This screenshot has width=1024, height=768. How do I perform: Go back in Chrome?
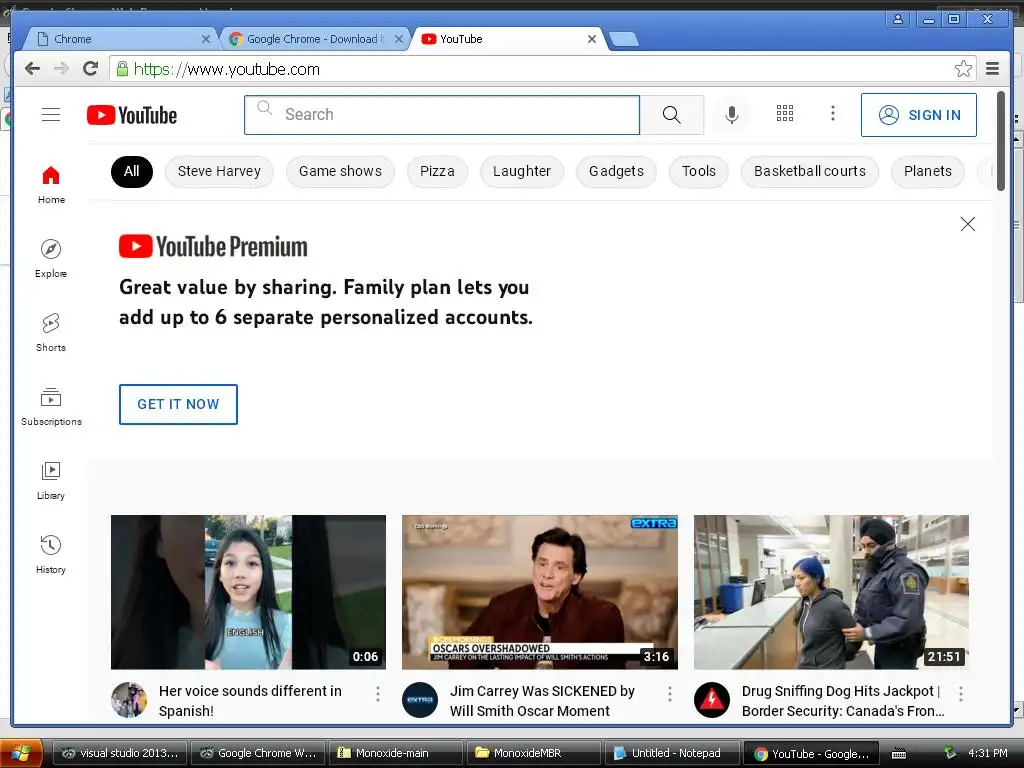[x=32, y=69]
